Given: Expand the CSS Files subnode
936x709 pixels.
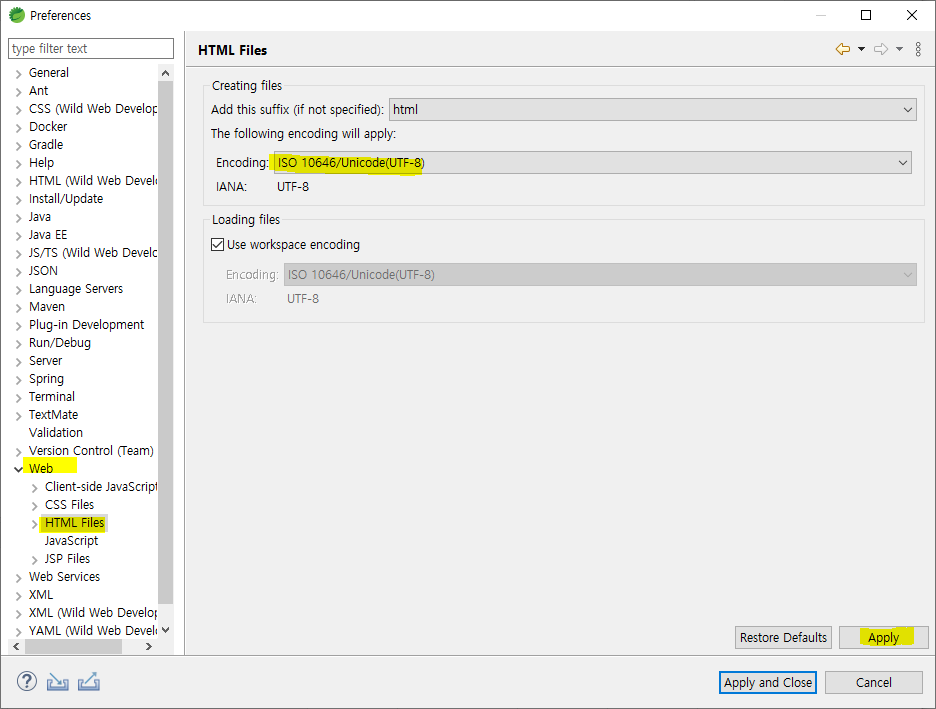Looking at the screenshot, I should (34, 506).
